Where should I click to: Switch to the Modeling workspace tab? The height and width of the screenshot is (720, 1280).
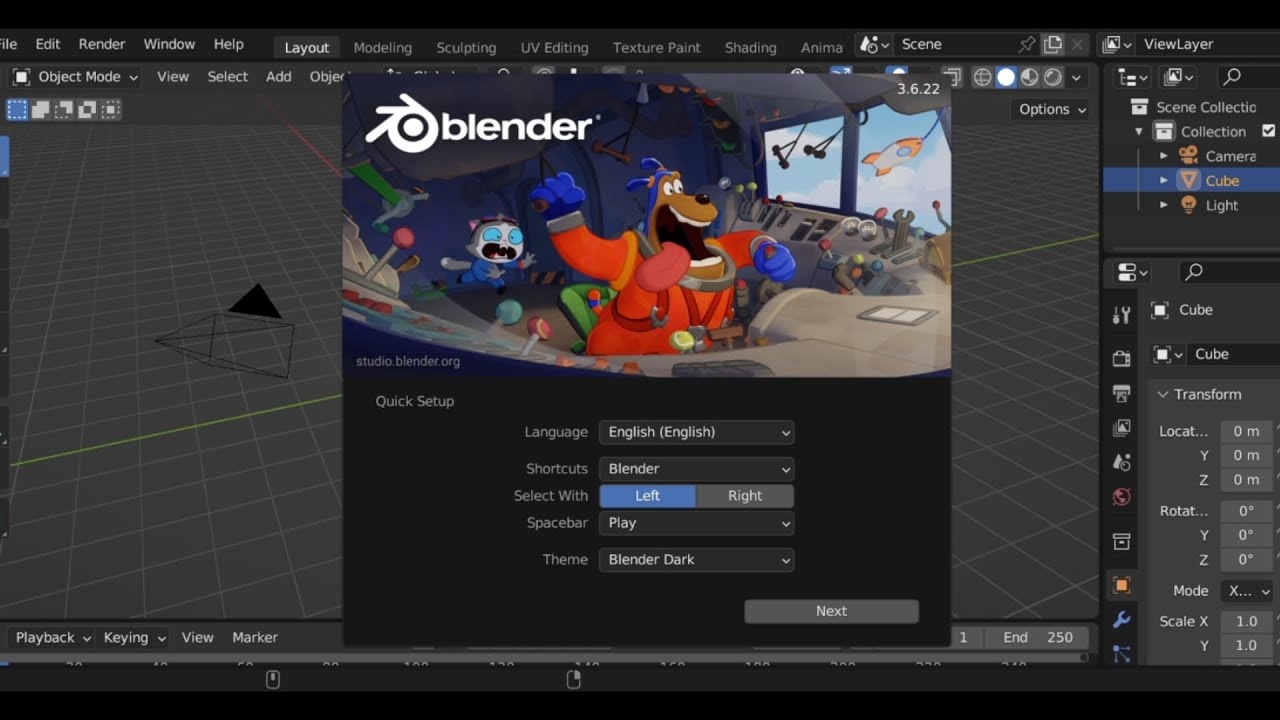[382, 47]
